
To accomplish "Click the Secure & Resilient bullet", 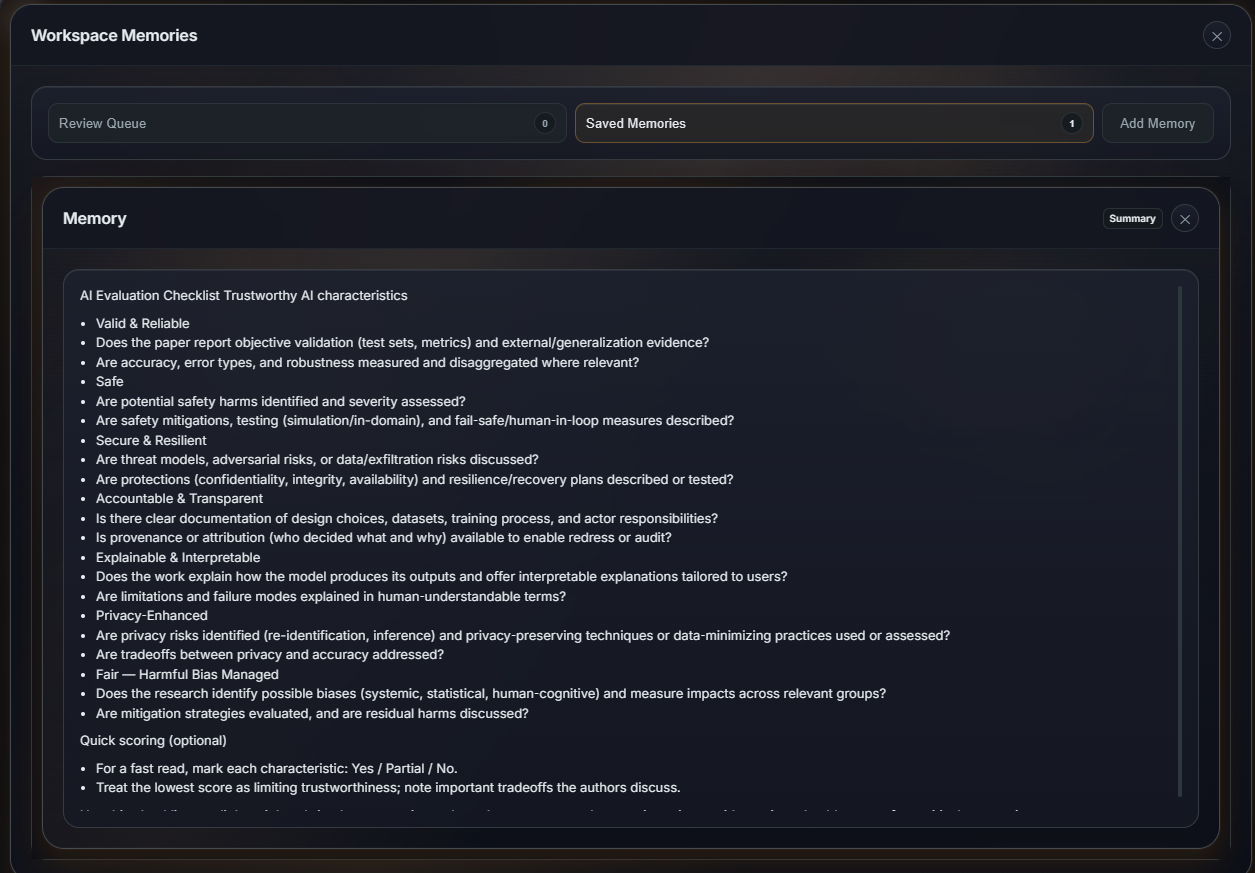I will [x=151, y=441].
